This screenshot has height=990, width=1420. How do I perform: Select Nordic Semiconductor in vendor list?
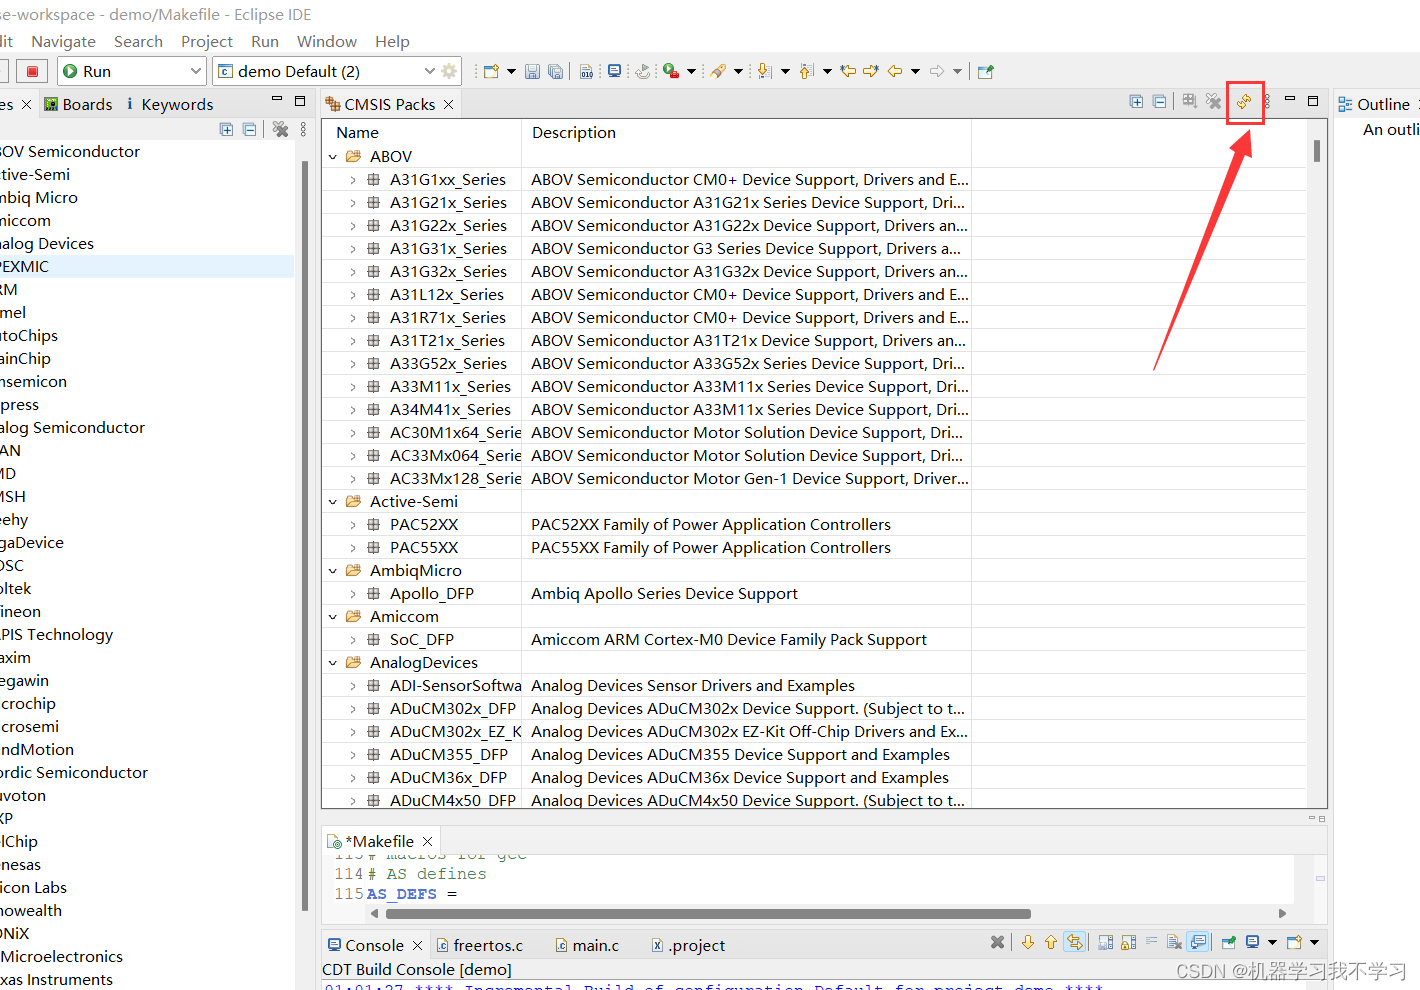pos(74,772)
